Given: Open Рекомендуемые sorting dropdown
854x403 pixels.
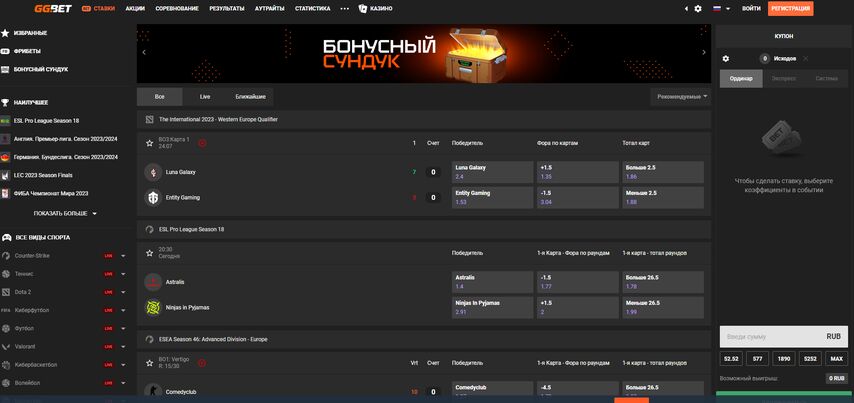Looking at the screenshot, I should tap(682, 96).
